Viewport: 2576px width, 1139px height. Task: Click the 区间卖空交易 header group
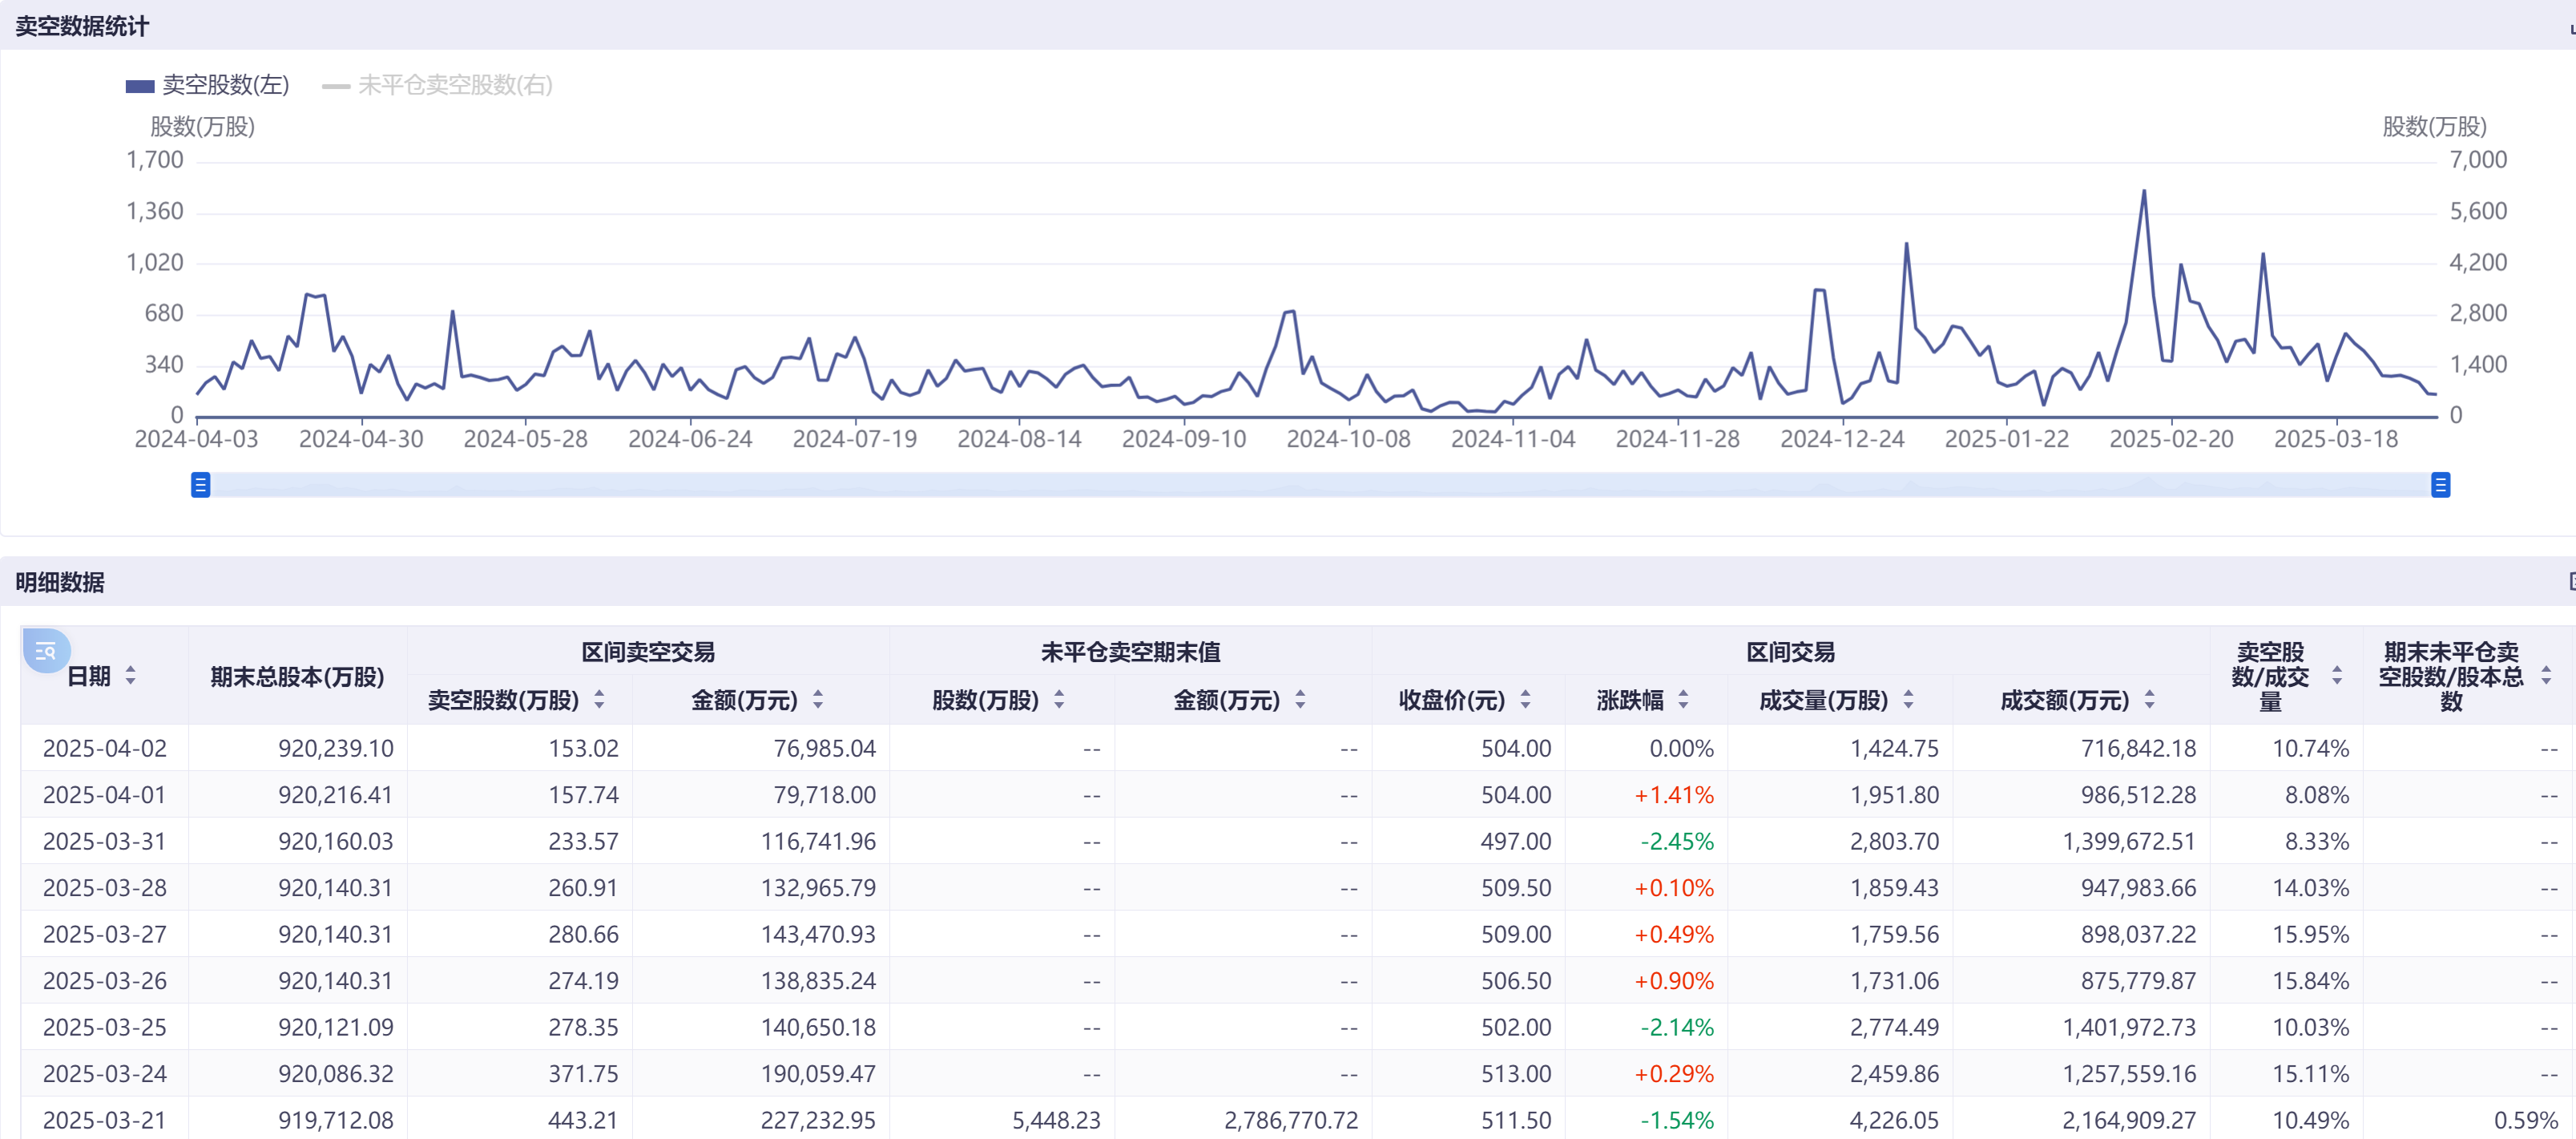click(x=648, y=652)
